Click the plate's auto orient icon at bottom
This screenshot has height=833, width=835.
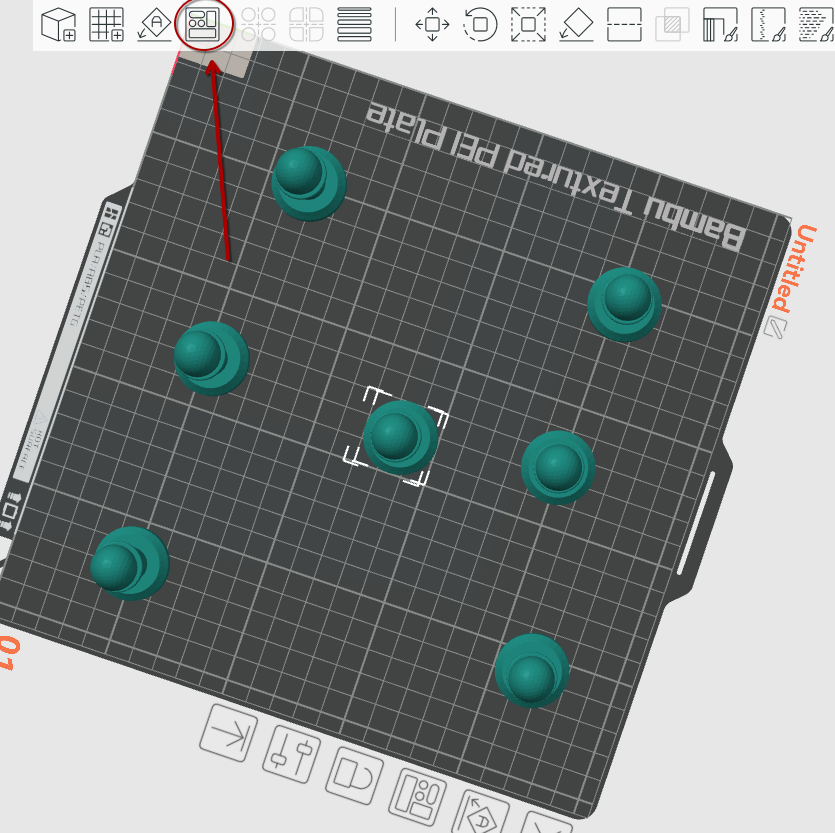click(x=483, y=814)
